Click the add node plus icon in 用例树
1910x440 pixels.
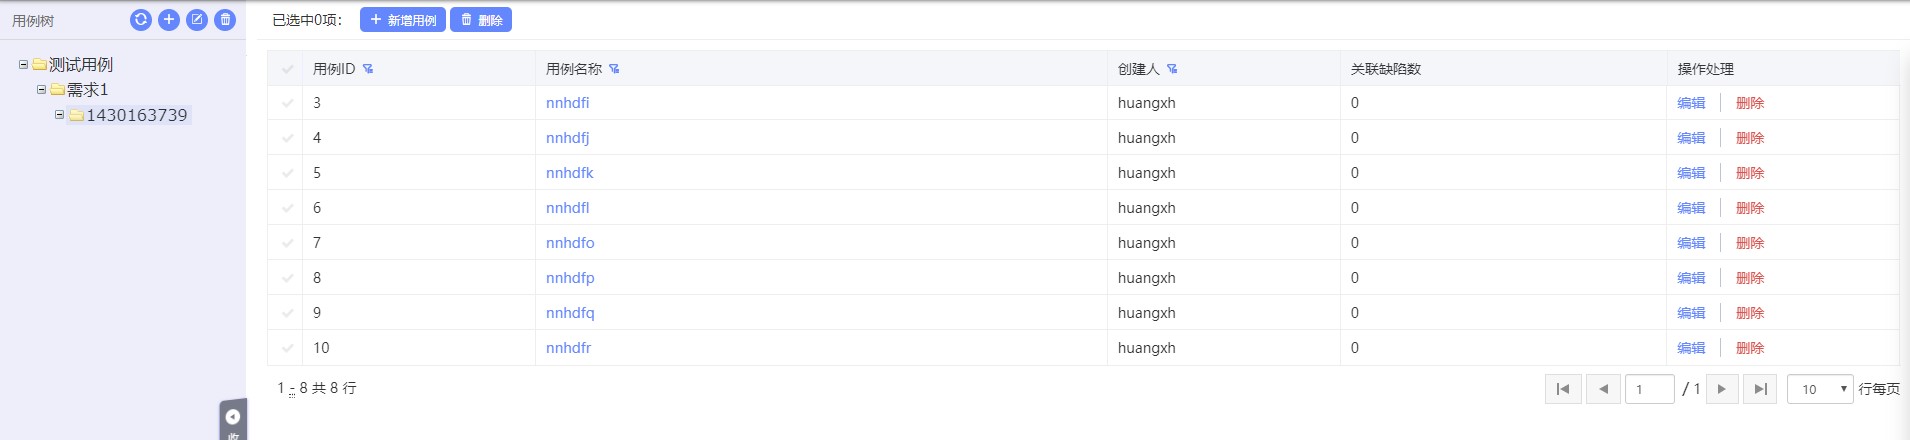coord(169,20)
